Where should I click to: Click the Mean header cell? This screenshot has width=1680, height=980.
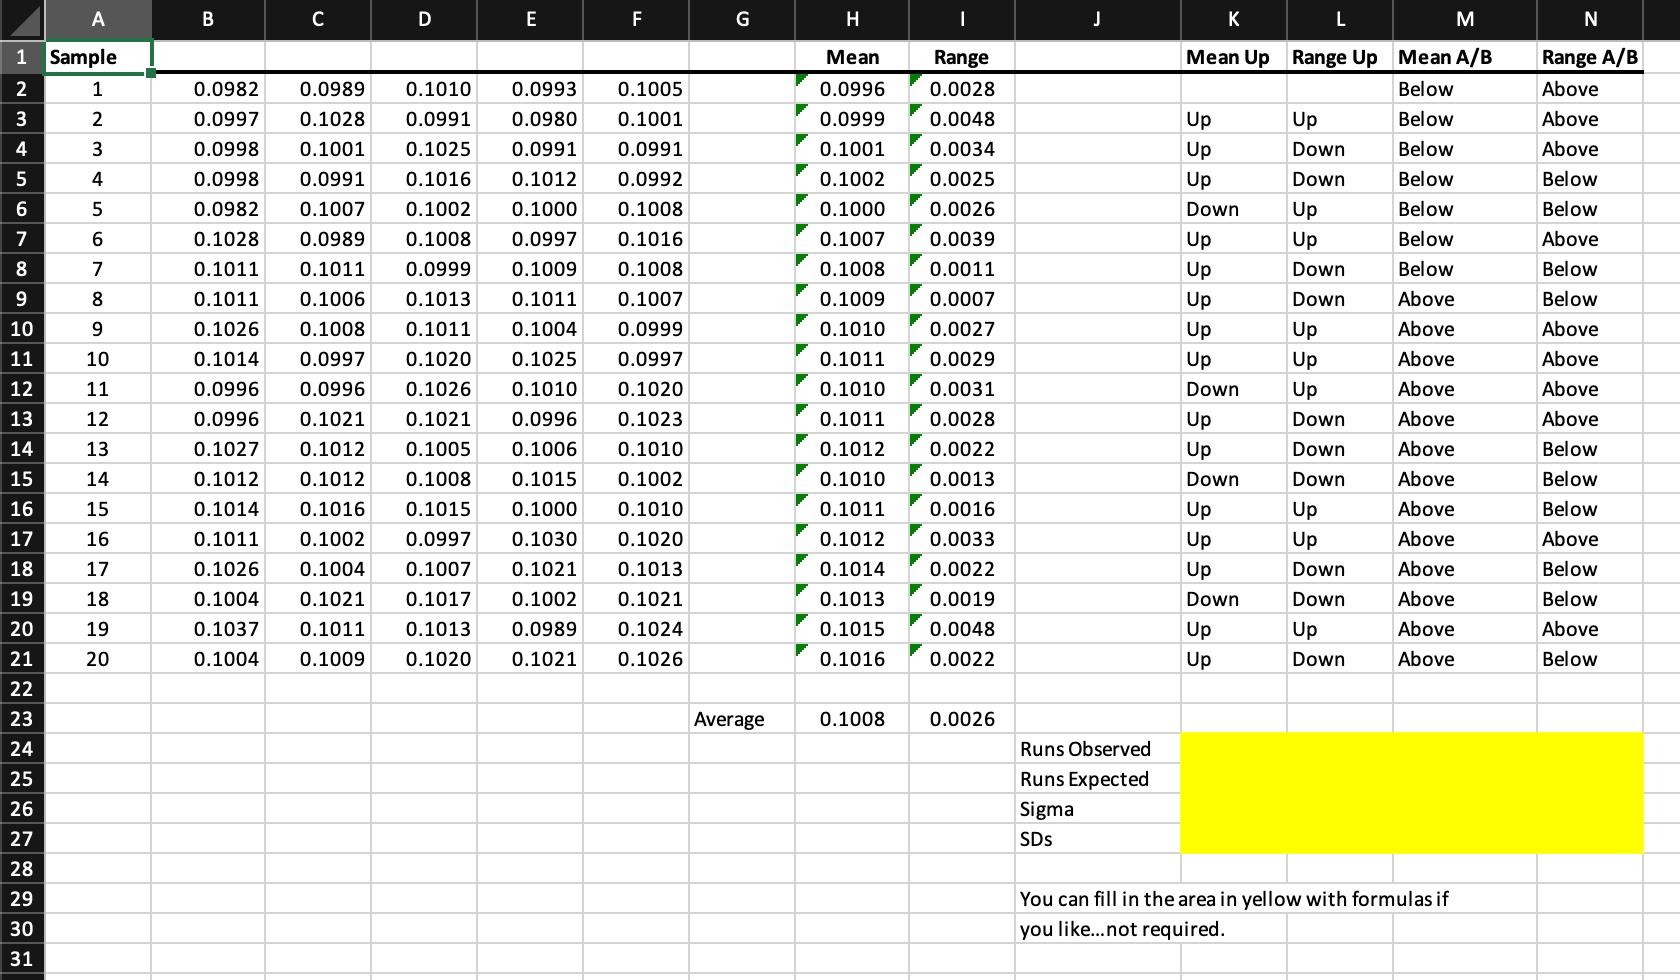point(852,57)
